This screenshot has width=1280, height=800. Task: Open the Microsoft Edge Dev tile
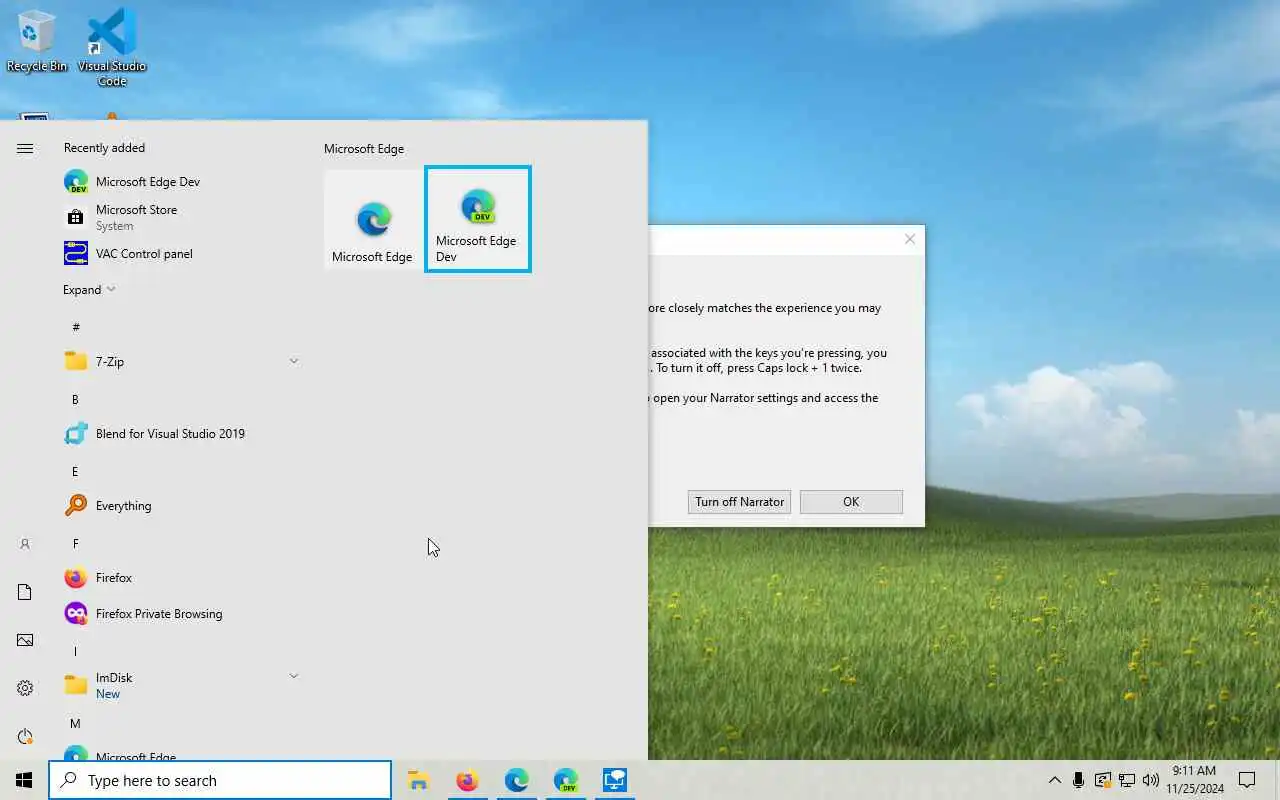[478, 219]
